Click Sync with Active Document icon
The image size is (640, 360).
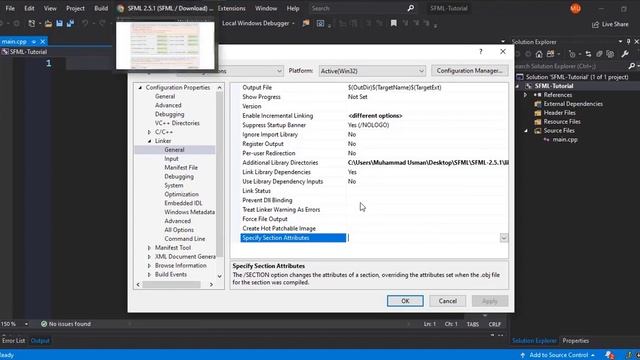click(x=588, y=54)
